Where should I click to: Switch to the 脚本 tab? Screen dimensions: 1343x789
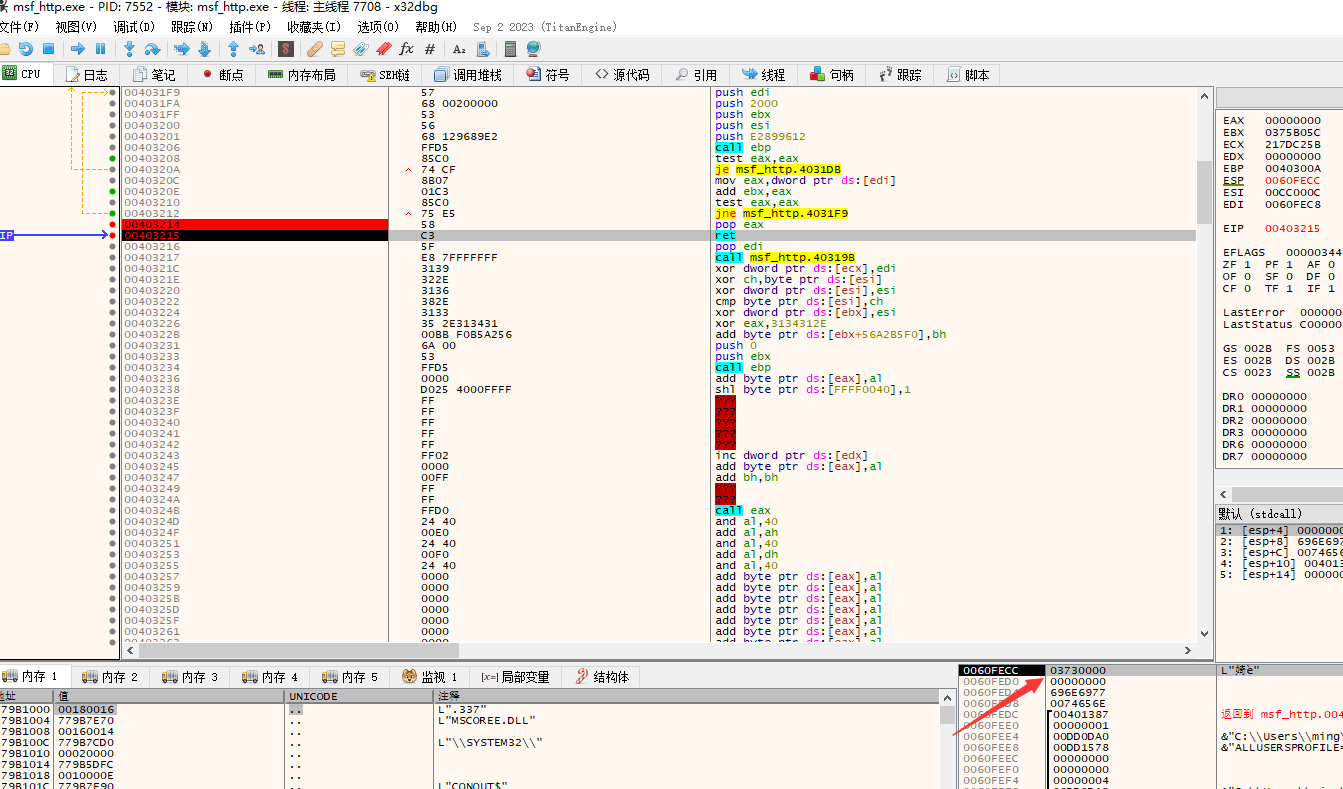[966, 75]
